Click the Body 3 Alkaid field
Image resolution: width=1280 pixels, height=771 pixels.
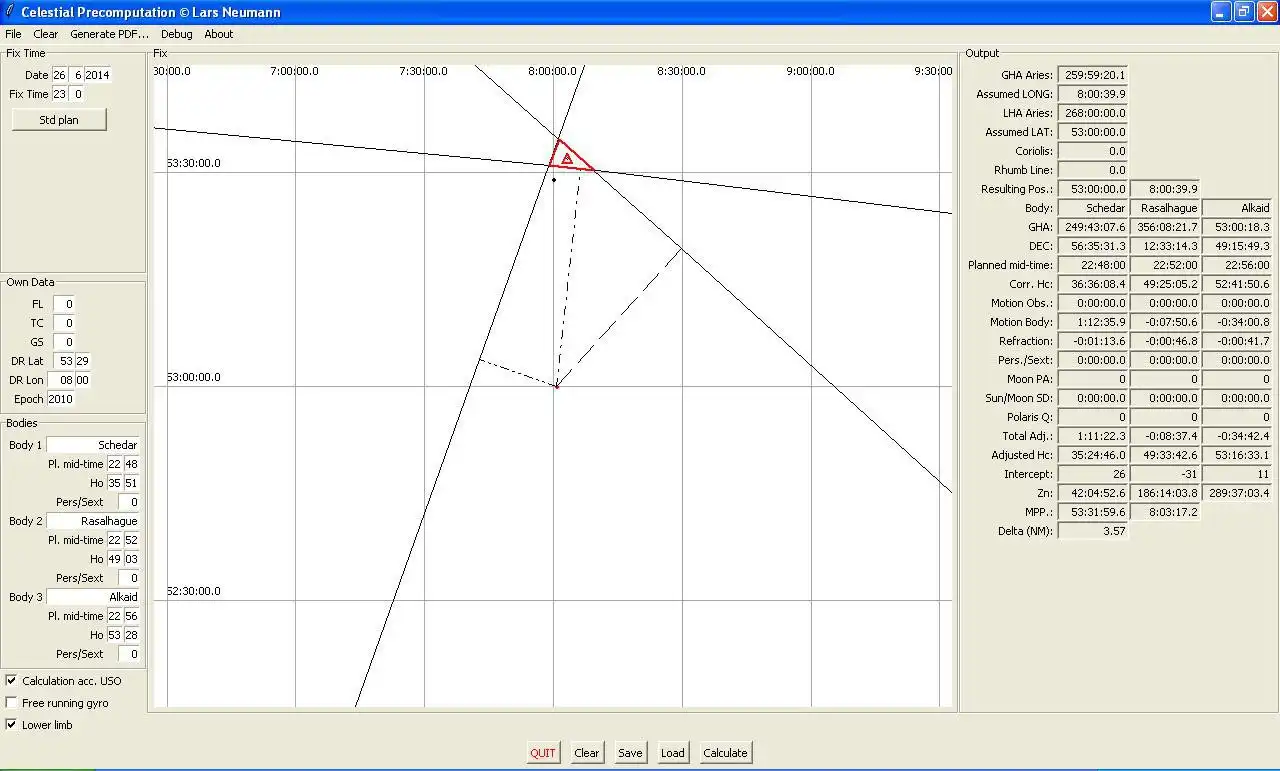click(x=93, y=597)
